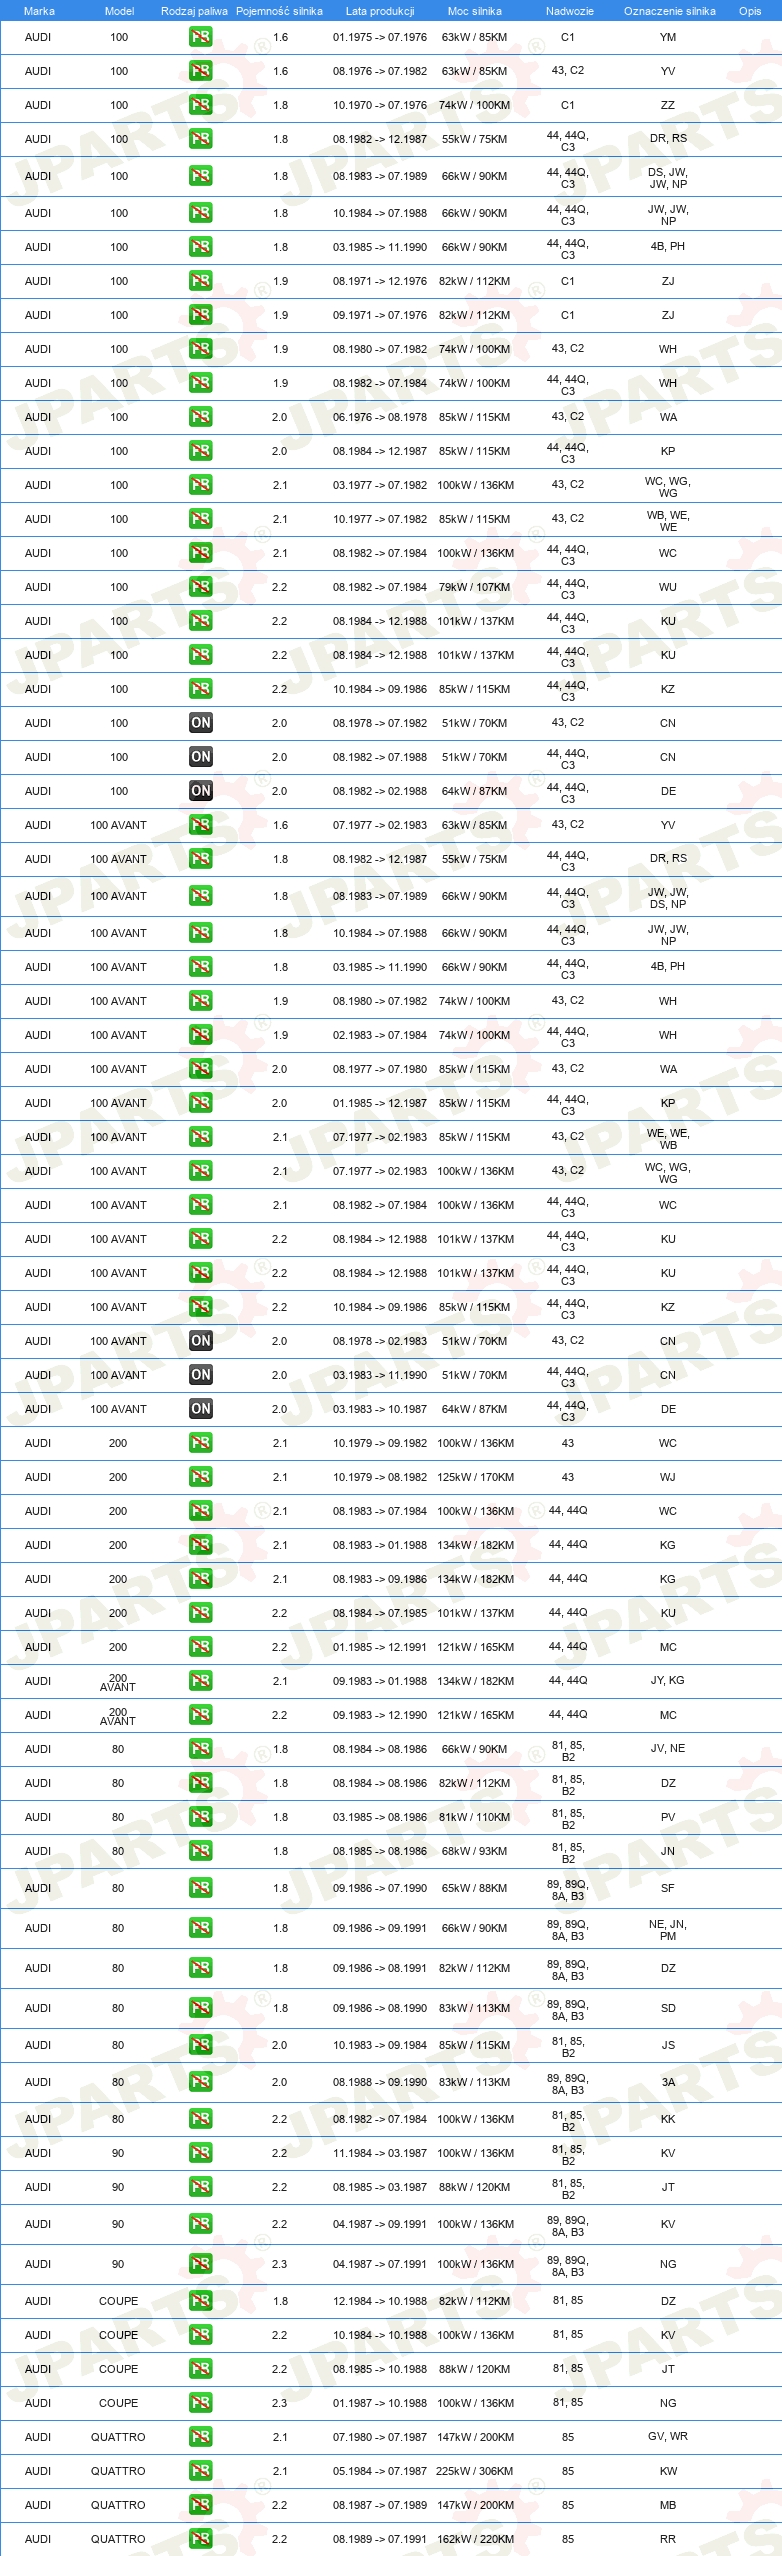Image resolution: width=782 pixels, height=2556 pixels.
Task: Click the engine code YM
Action: pyautogui.click(x=668, y=37)
